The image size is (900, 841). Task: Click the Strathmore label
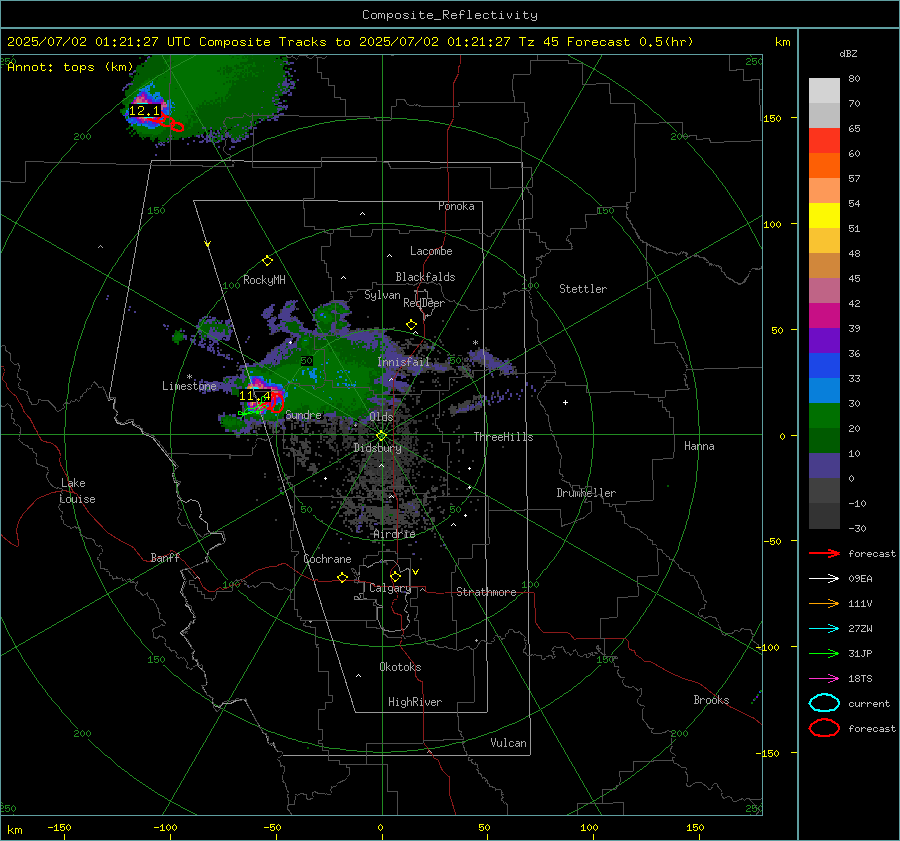pyautogui.click(x=486, y=592)
